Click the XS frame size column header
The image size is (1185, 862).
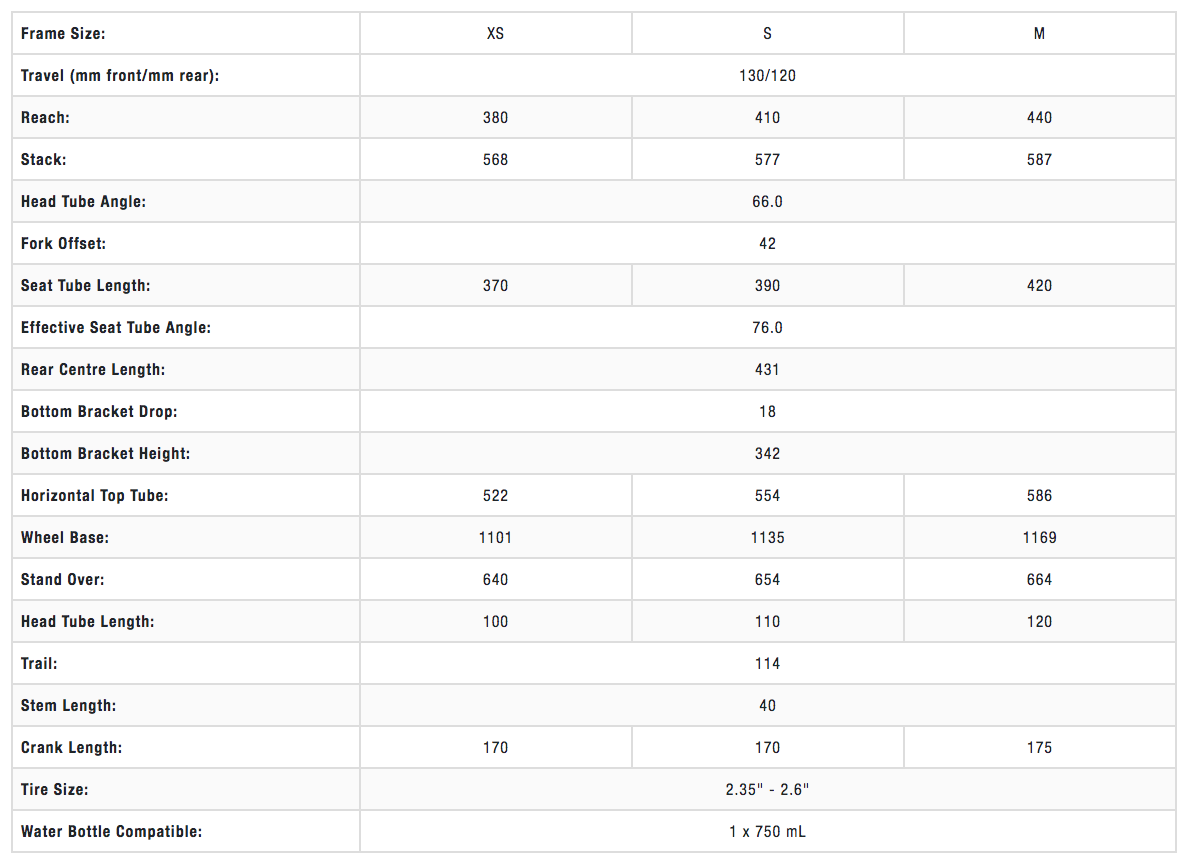[495, 34]
